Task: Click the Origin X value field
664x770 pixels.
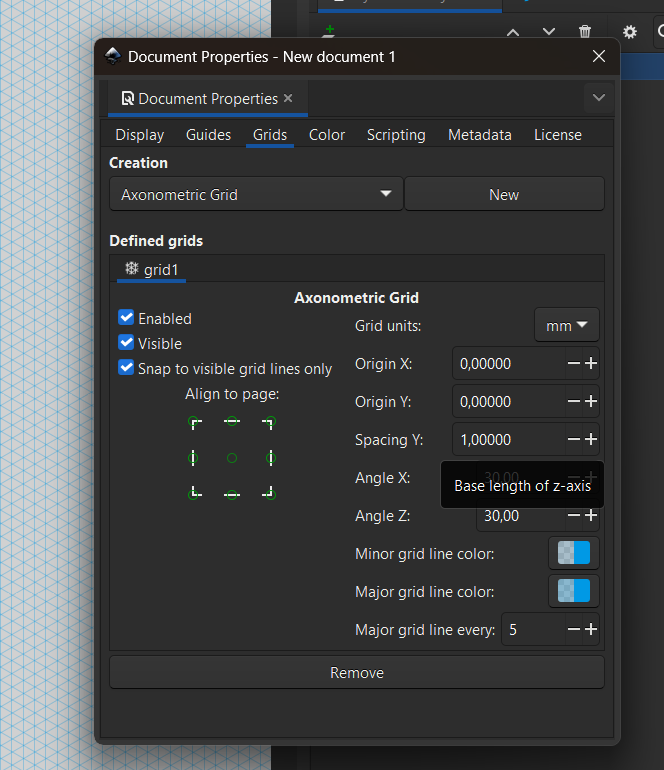Action: click(509, 363)
